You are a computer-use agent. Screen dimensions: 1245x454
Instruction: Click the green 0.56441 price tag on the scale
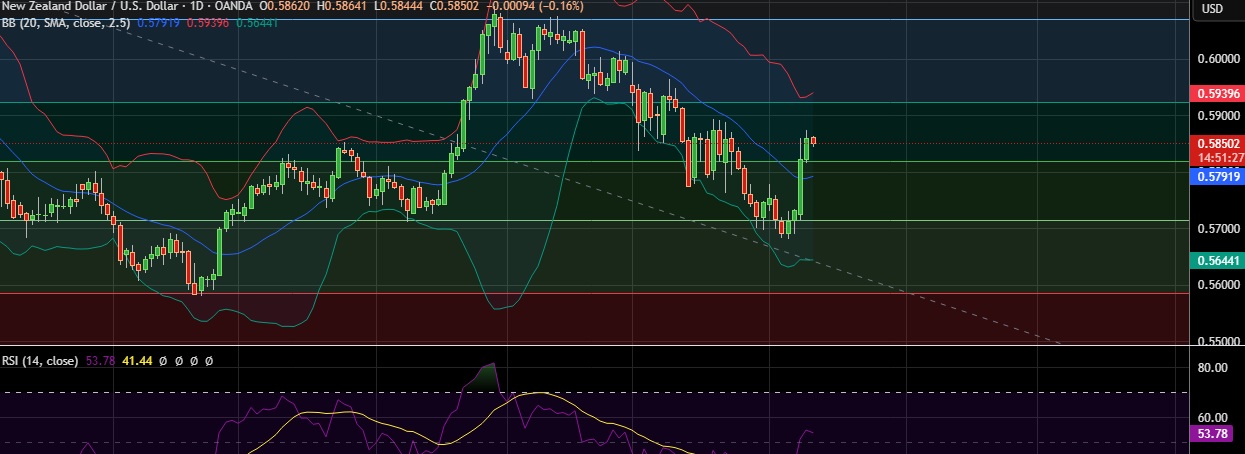1219,260
